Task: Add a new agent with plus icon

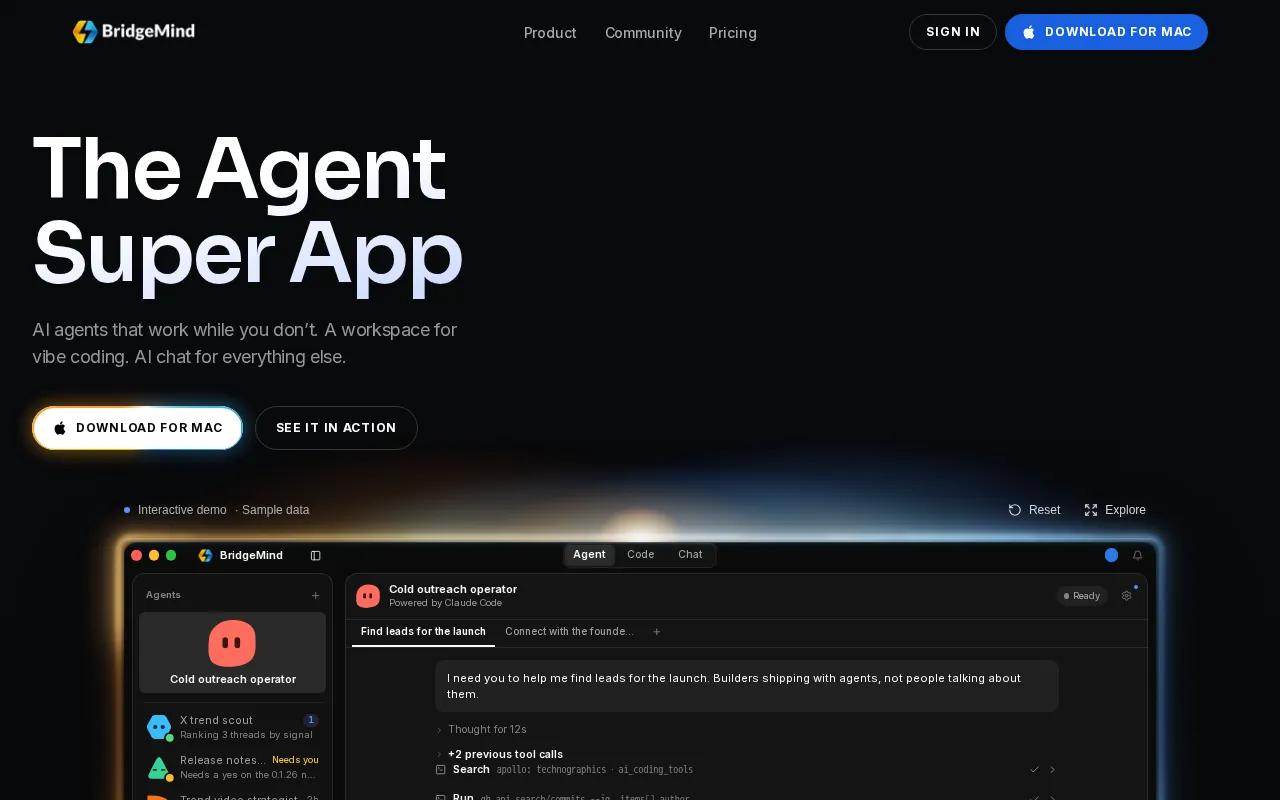Action: coord(316,595)
